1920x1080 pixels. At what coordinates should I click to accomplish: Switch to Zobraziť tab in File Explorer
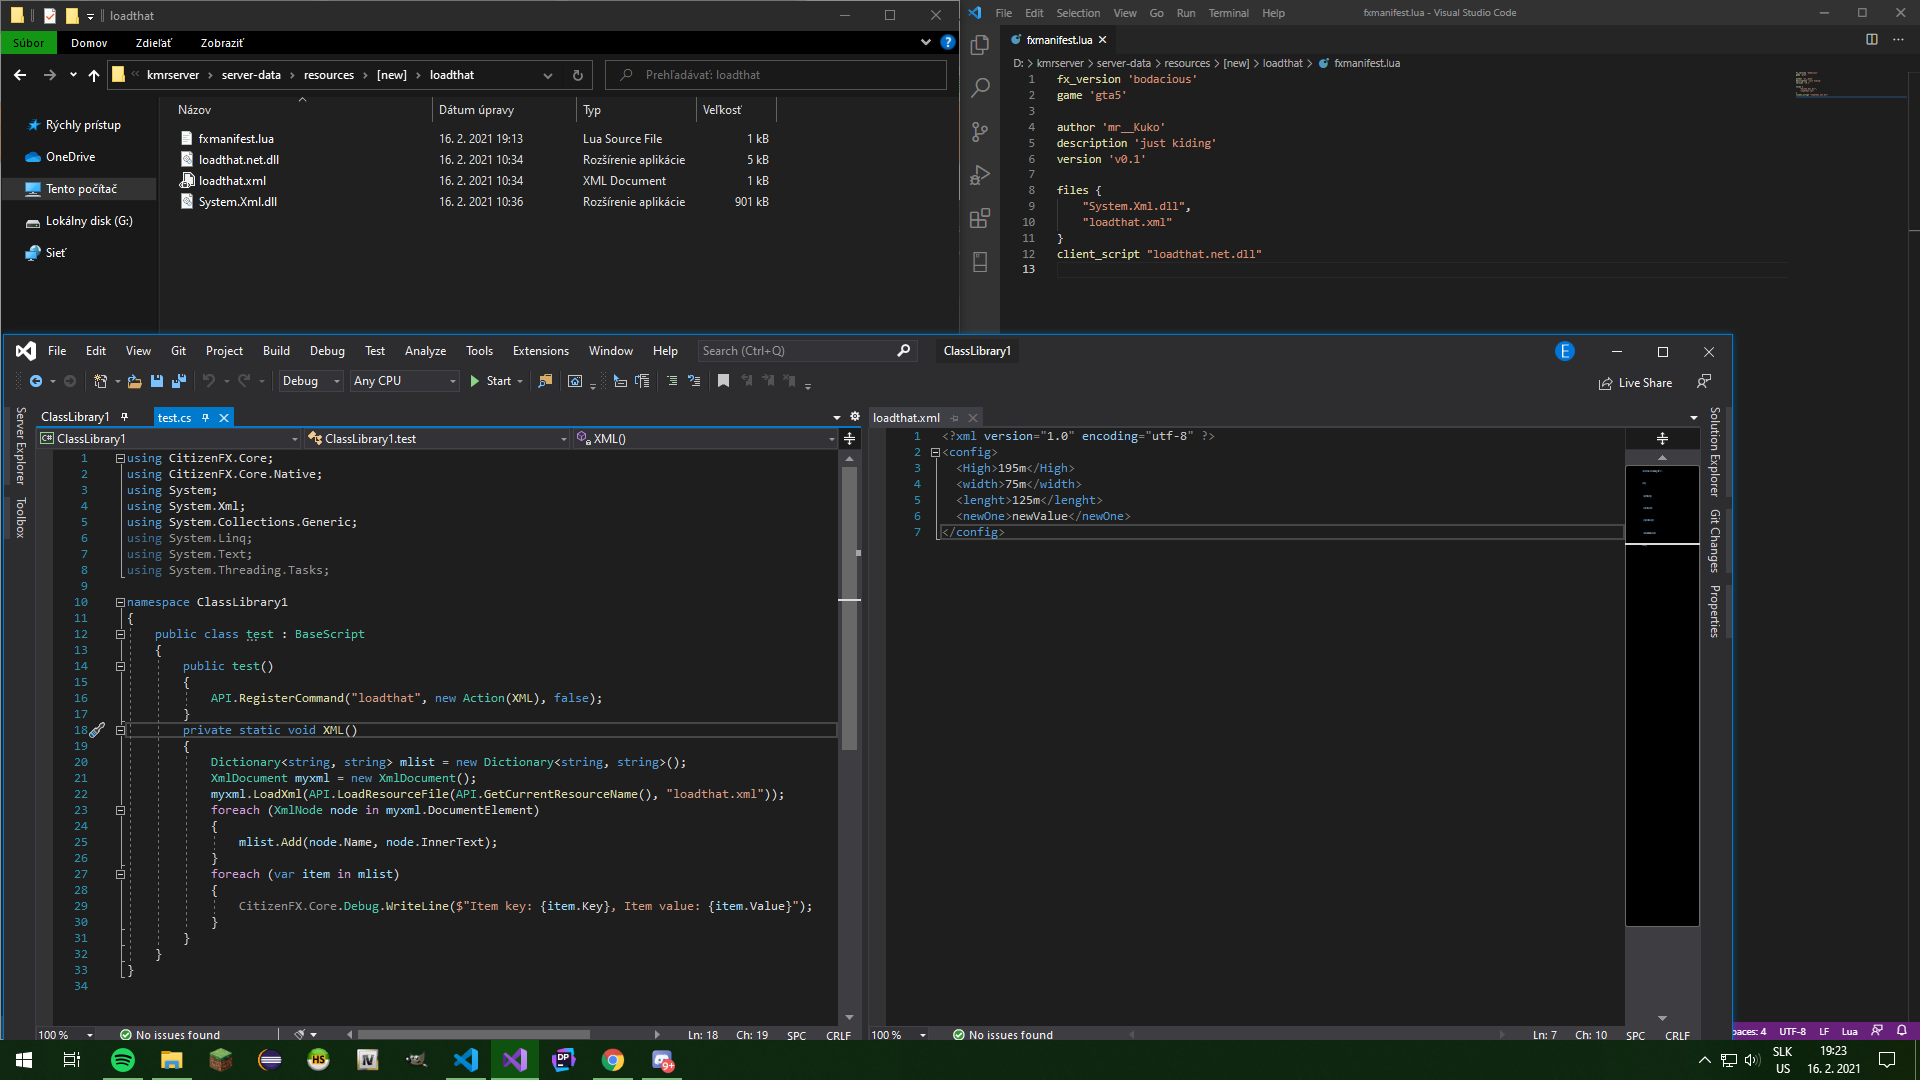[221, 43]
